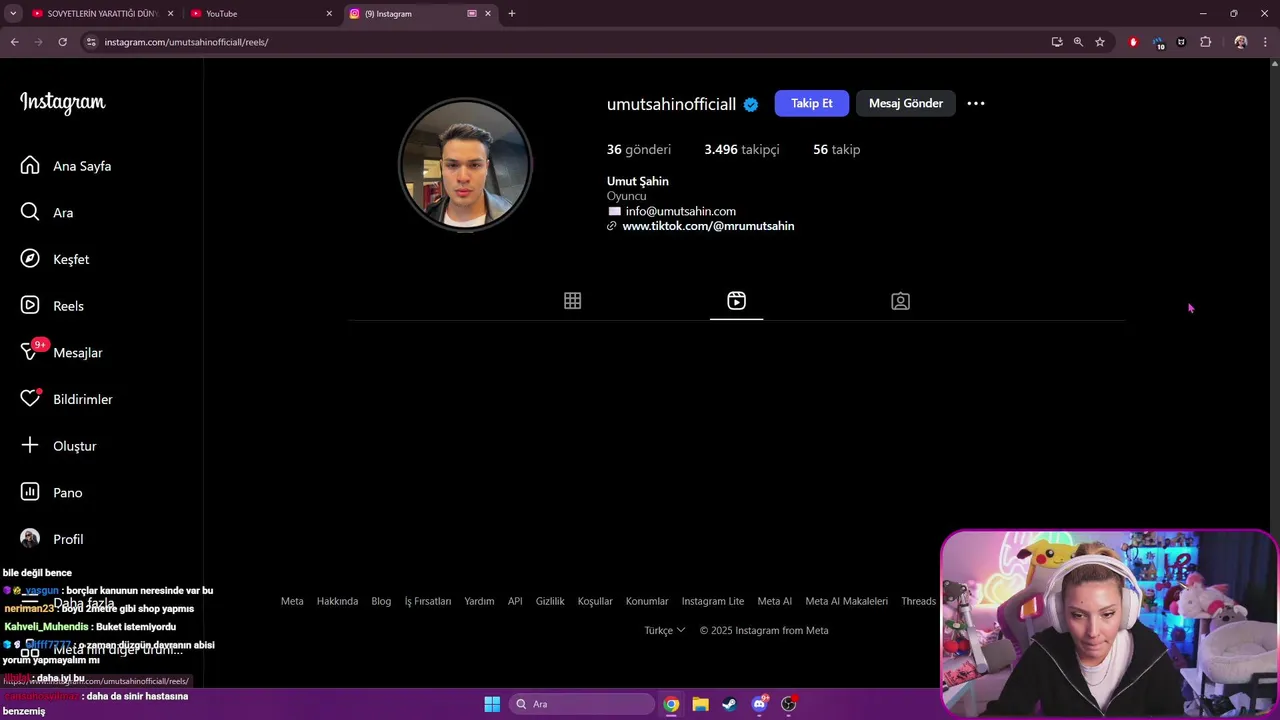Click Oluştur to create a post

(x=59, y=446)
